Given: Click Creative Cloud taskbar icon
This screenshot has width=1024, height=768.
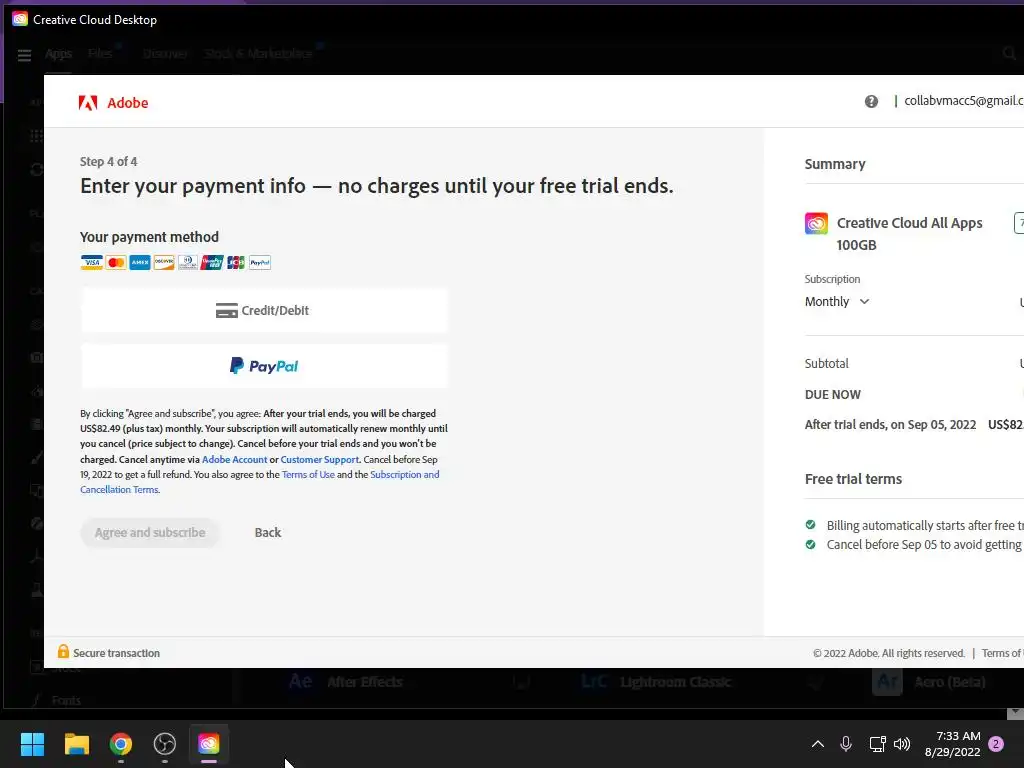Looking at the screenshot, I should click(208, 744).
